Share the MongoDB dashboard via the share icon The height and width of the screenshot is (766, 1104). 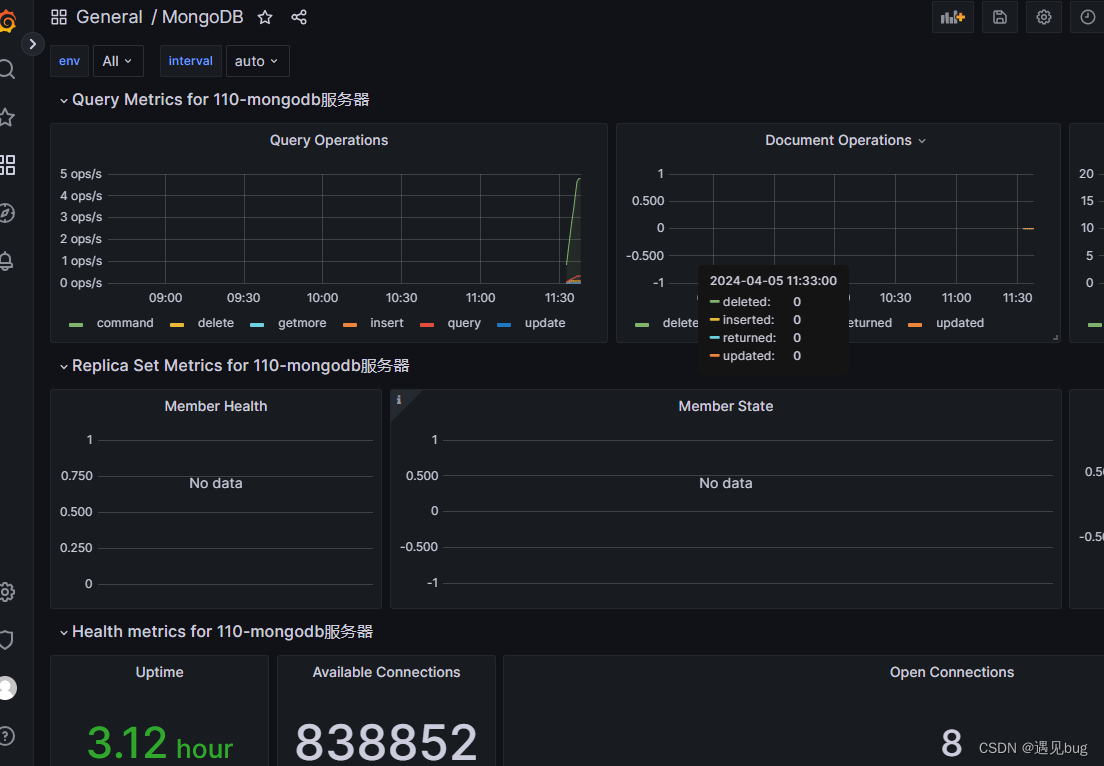coord(298,17)
